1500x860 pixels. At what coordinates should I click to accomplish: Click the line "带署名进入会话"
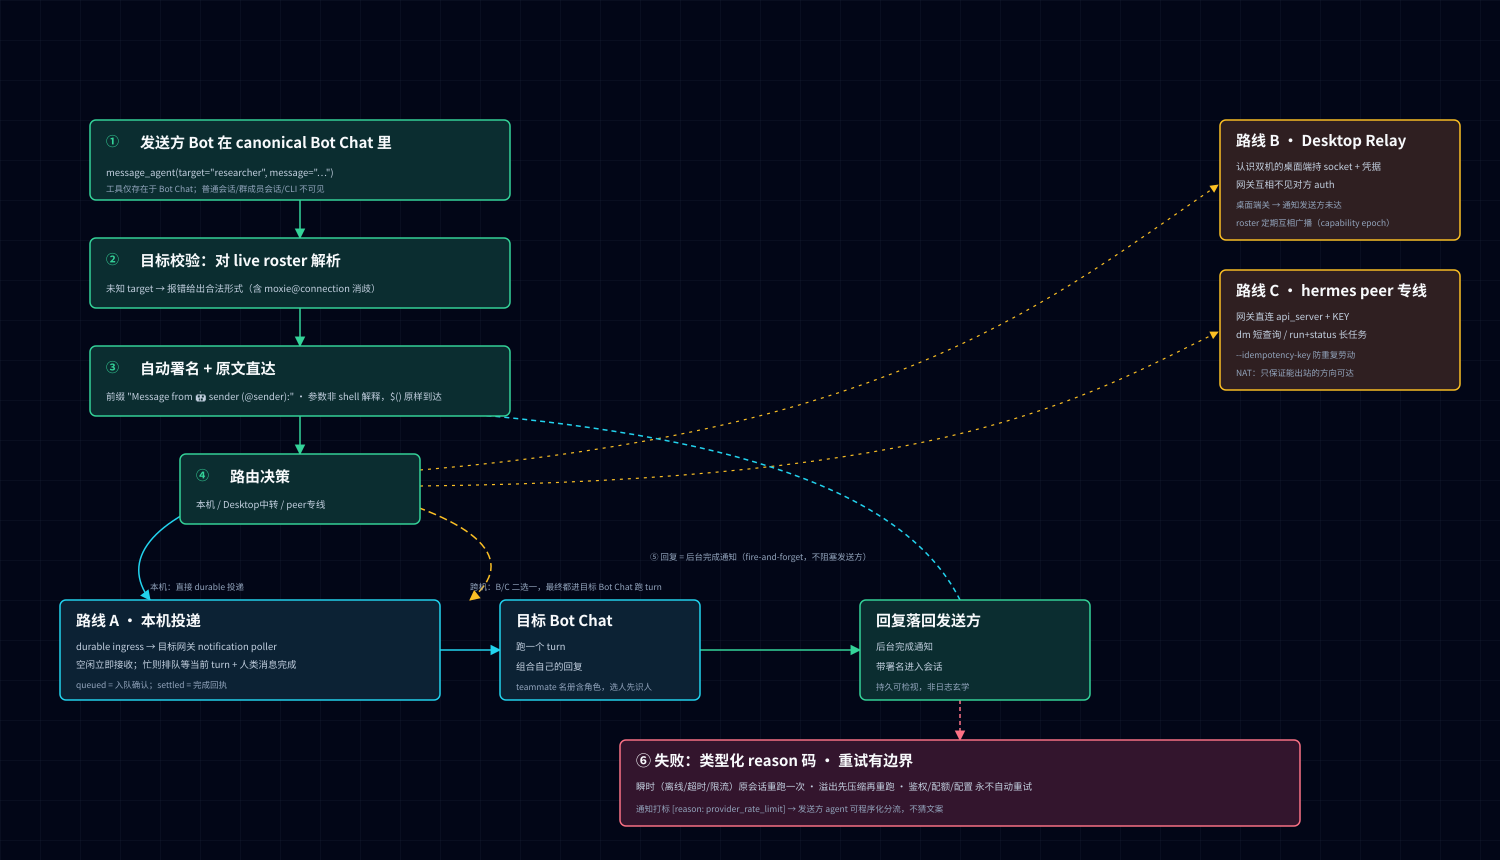tap(909, 667)
